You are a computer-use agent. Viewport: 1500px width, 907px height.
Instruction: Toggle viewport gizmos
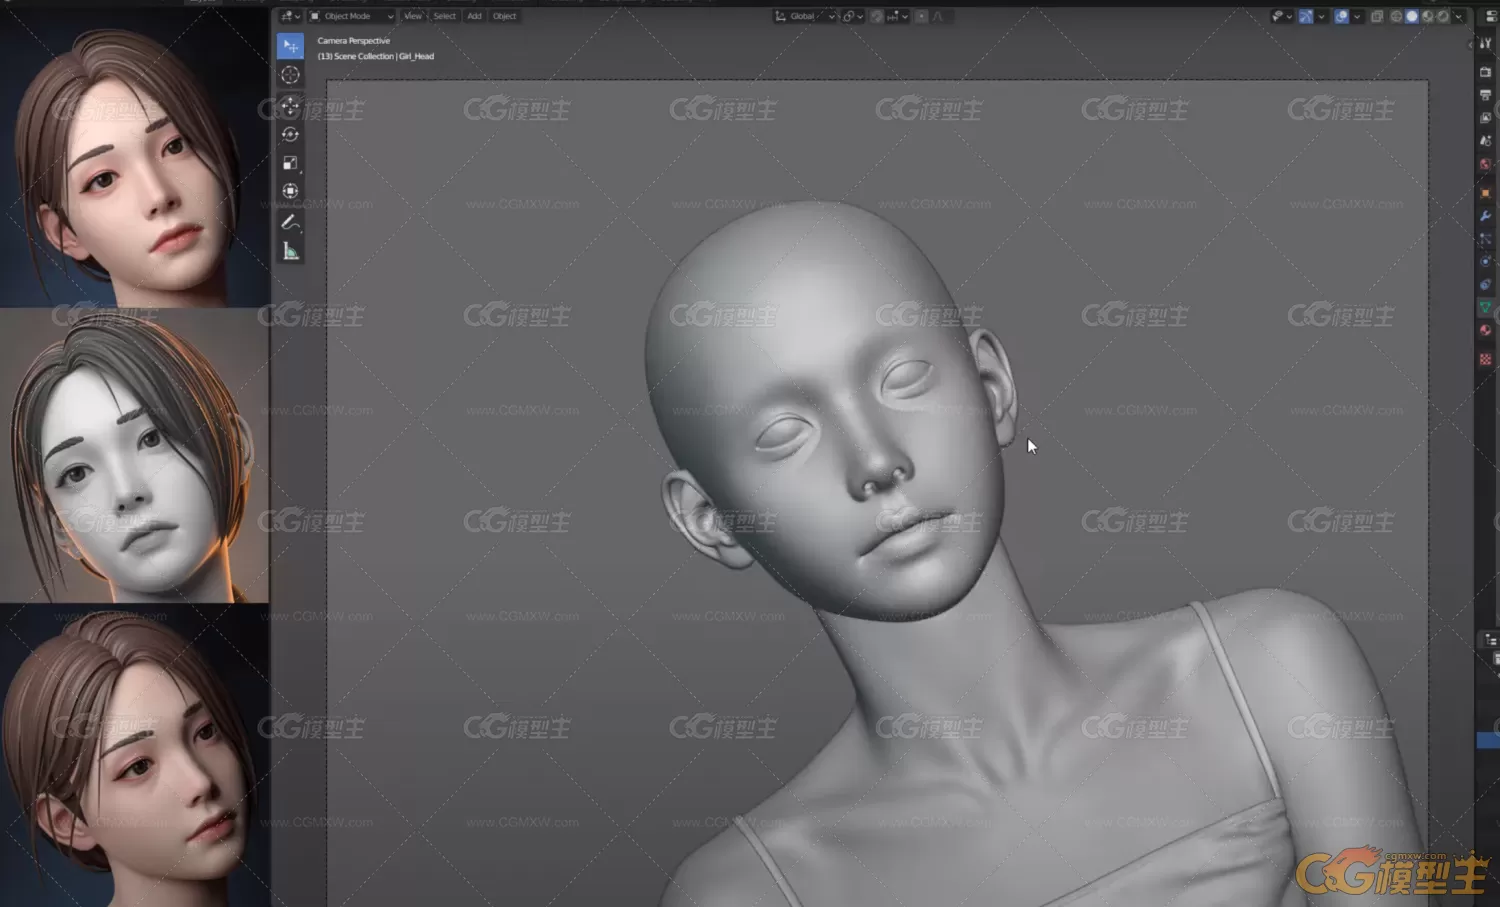pyautogui.click(x=1306, y=16)
